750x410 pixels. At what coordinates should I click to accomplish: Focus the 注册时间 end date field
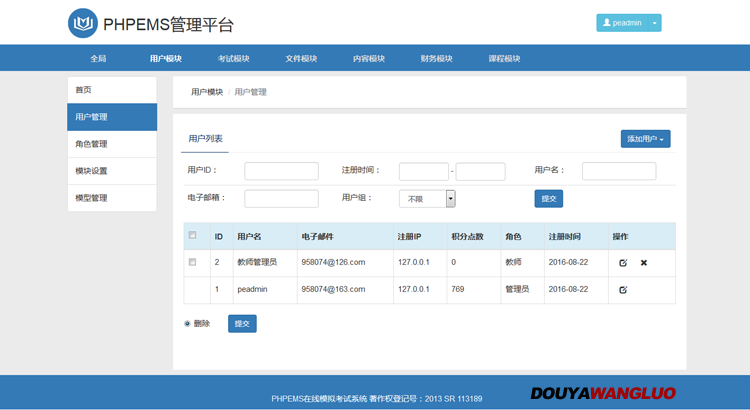[480, 171]
